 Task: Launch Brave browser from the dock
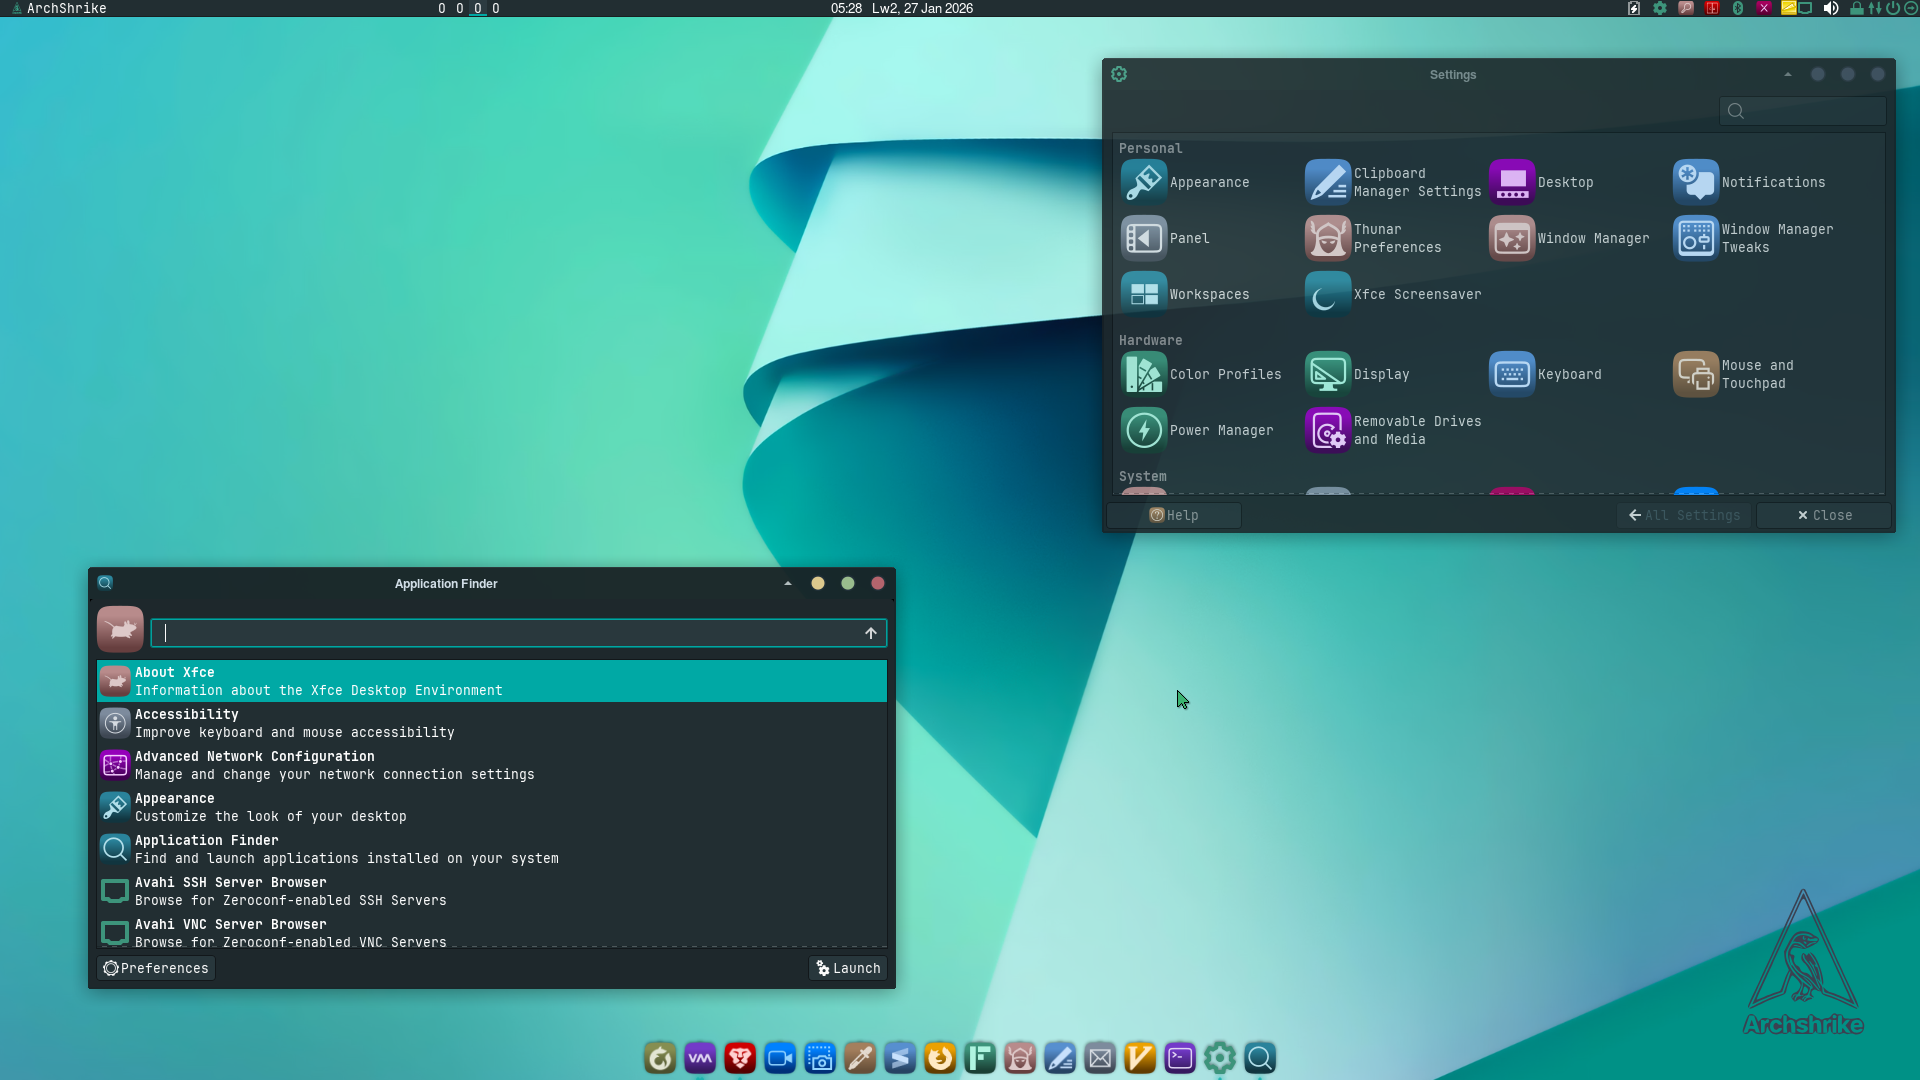(740, 1058)
